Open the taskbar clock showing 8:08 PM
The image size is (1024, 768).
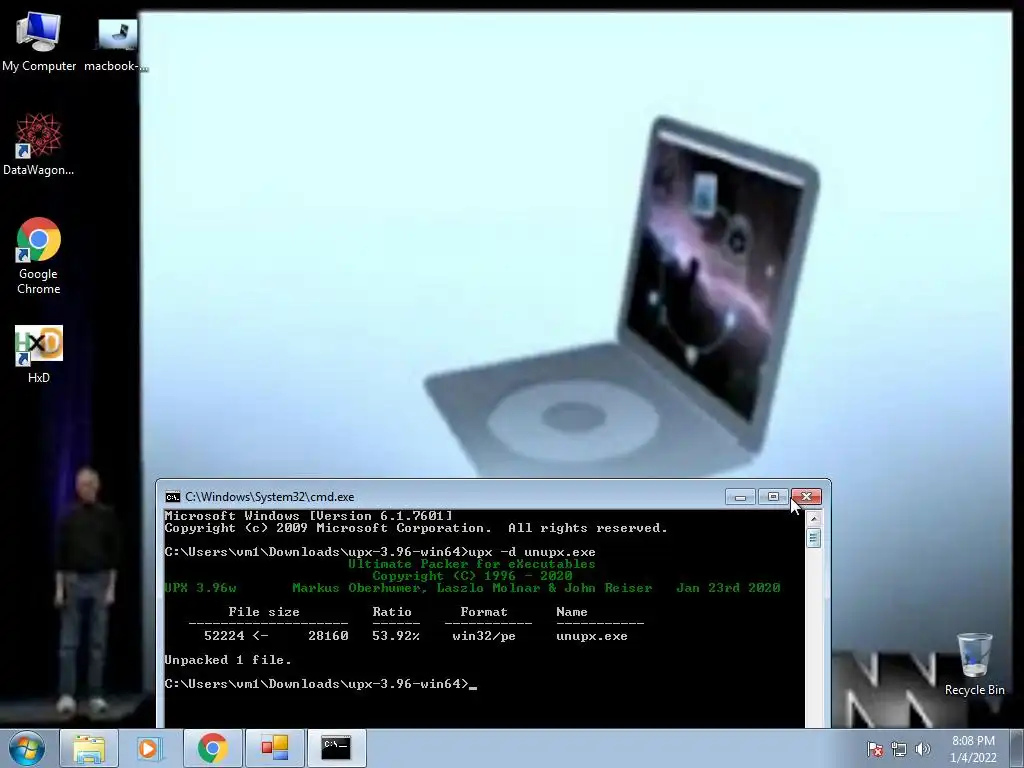[973, 749]
